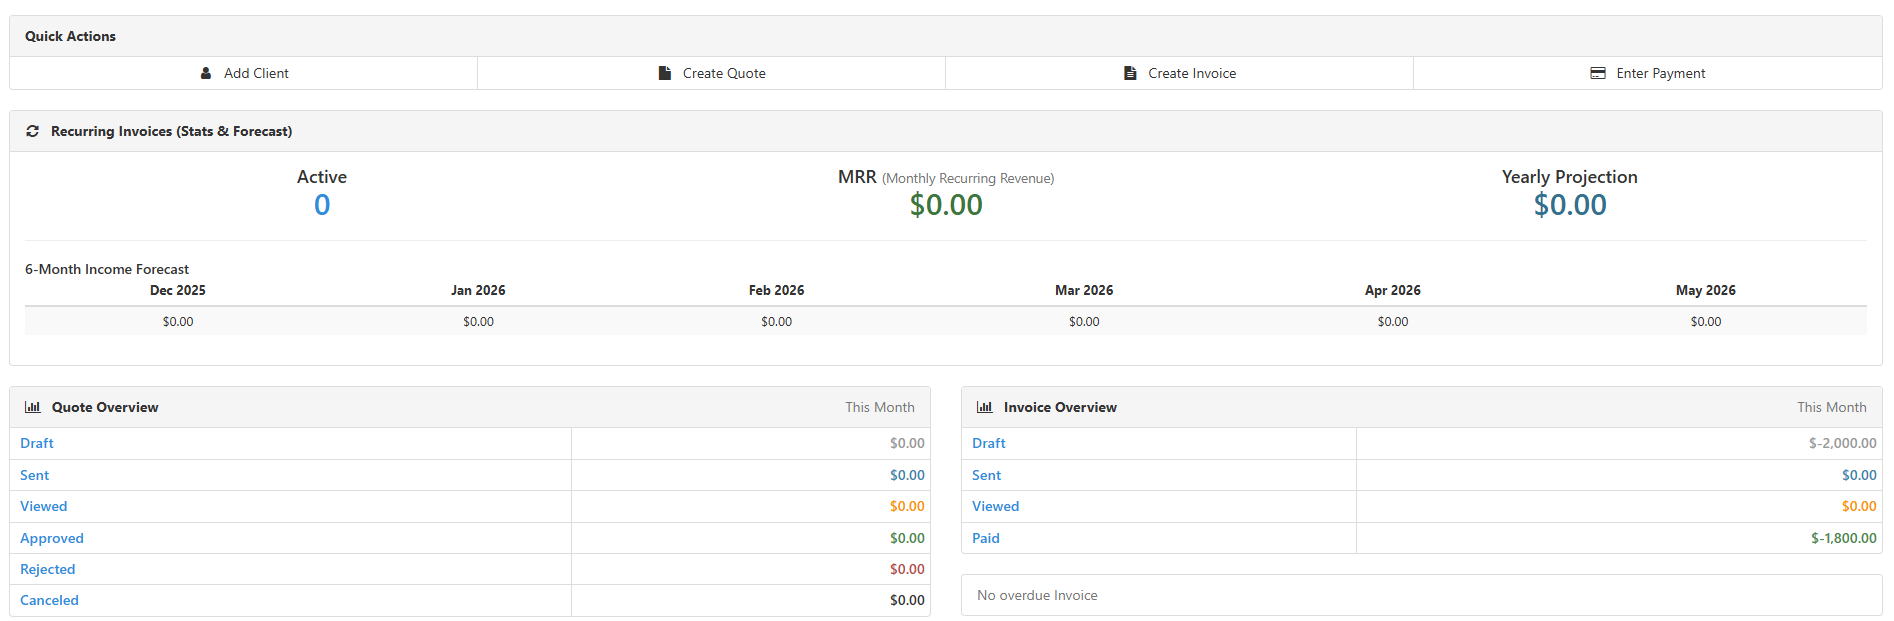Image resolution: width=1894 pixels, height=621 pixels.
Task: Click the Enter Payment credit card icon
Action: click(1598, 73)
